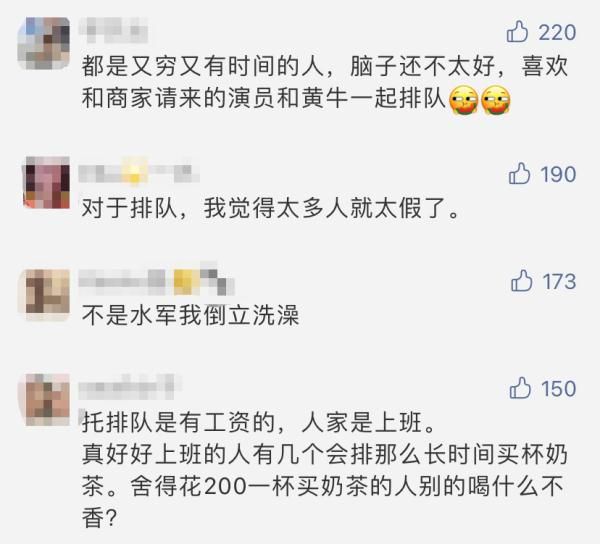Image resolution: width=600 pixels, height=544 pixels.
Task: Select the comment text '不是水军我倒立洗澡'
Action: (190, 315)
